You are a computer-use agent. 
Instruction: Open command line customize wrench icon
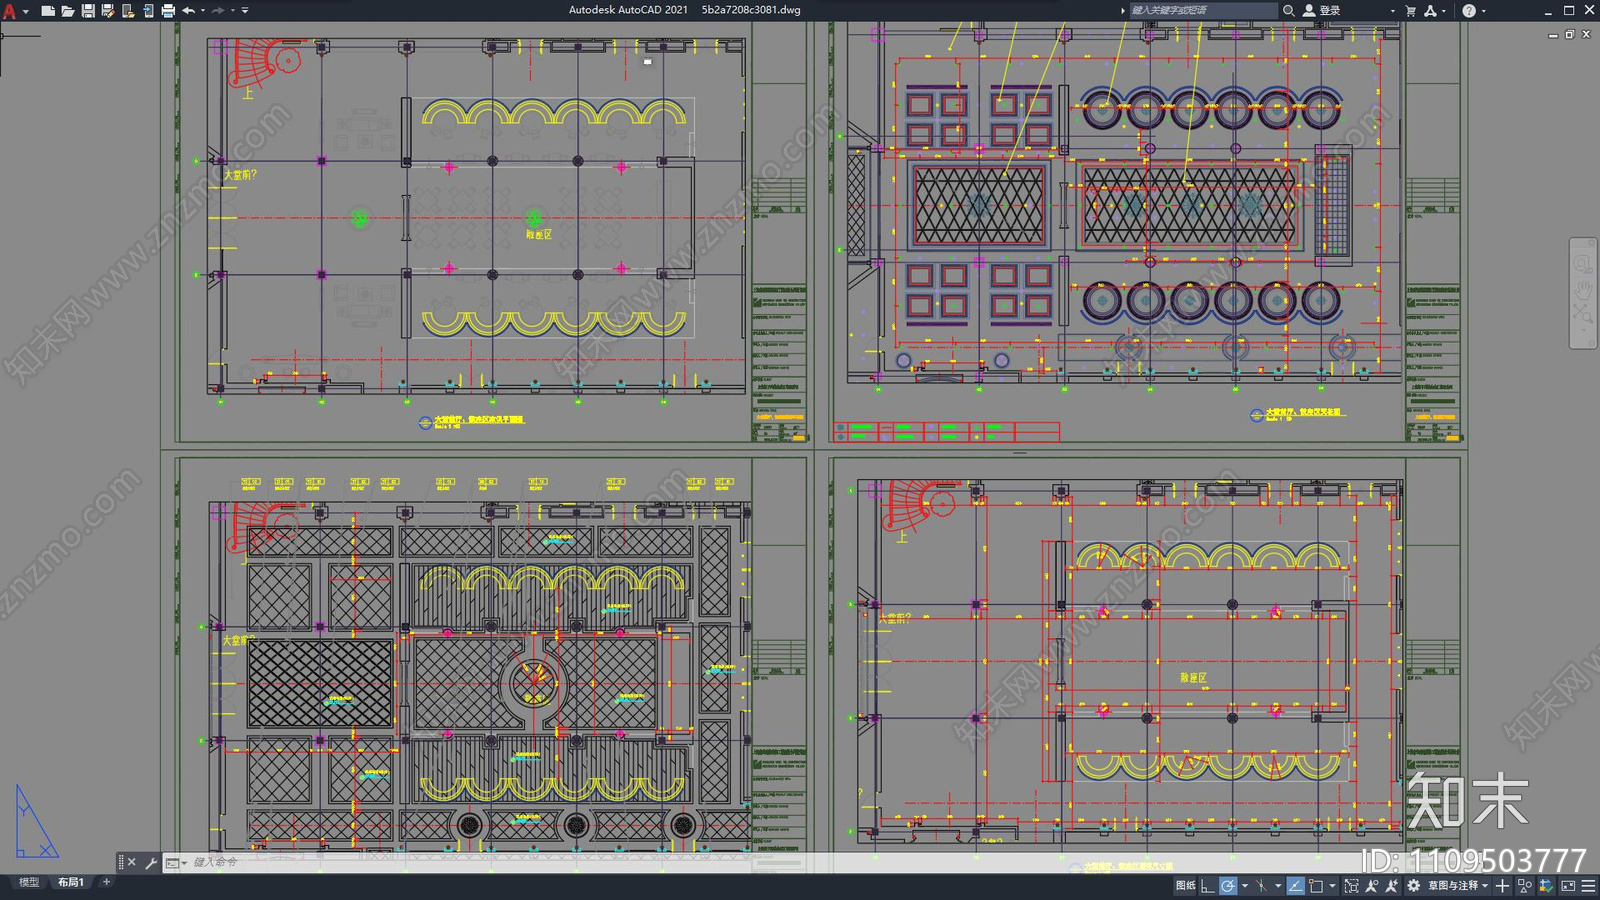point(151,862)
